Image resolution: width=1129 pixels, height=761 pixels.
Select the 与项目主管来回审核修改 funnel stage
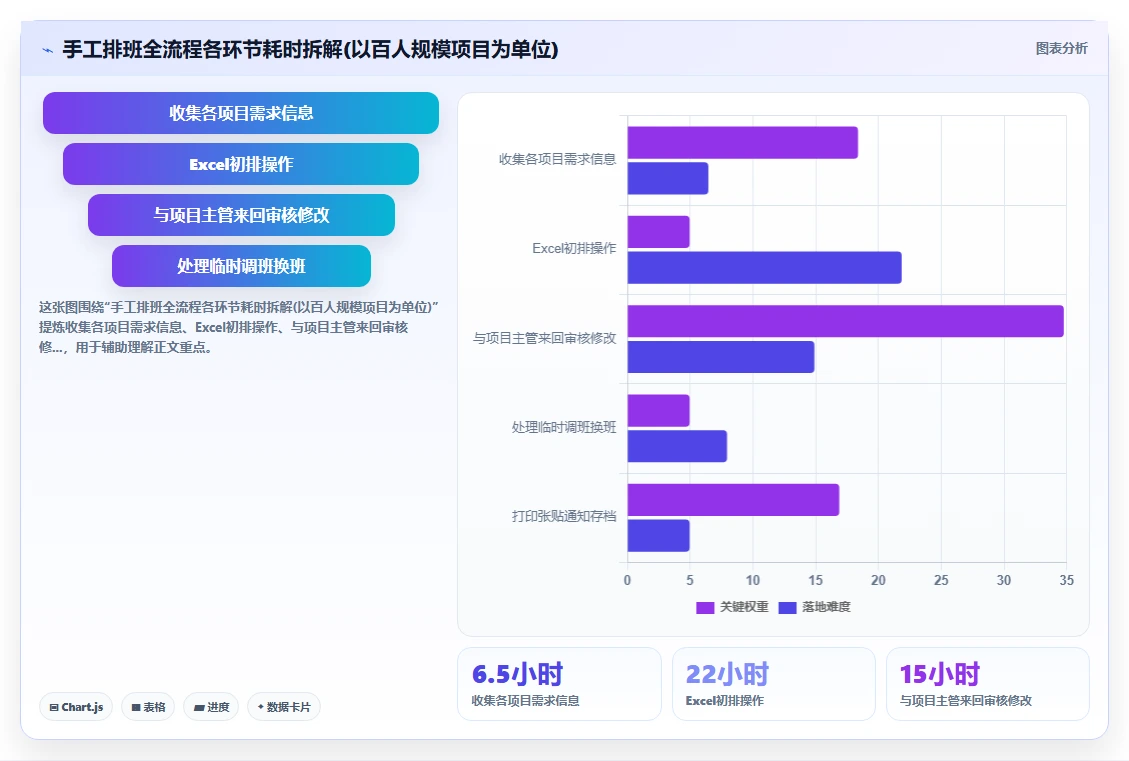click(240, 215)
